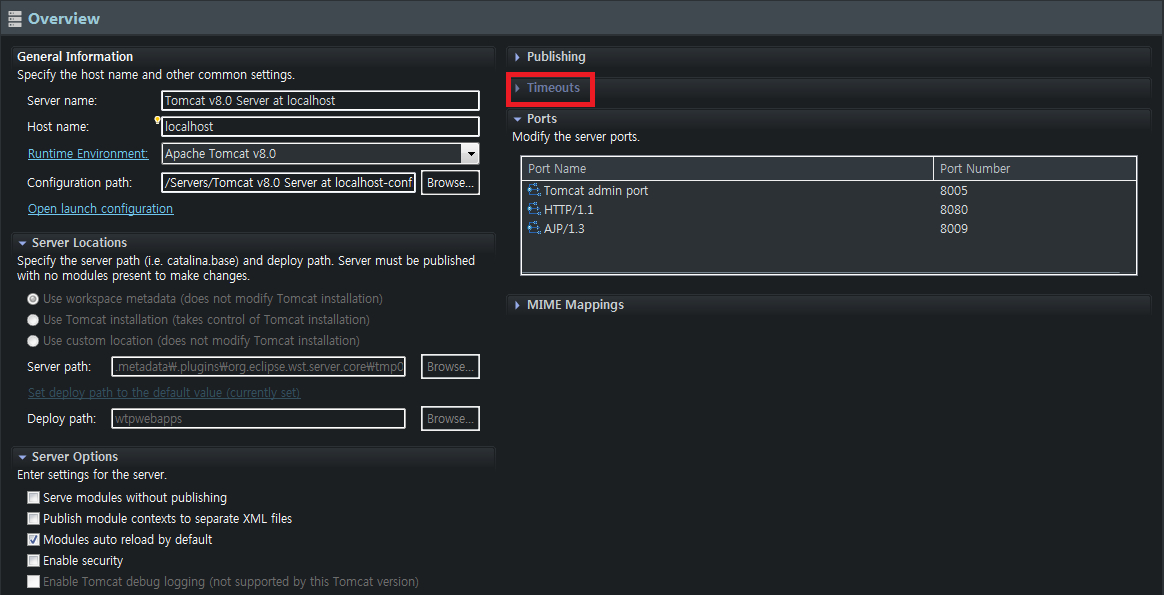Screen dimensions: 1164x595
Task: Click the Configuration path input field
Action: click(x=289, y=183)
